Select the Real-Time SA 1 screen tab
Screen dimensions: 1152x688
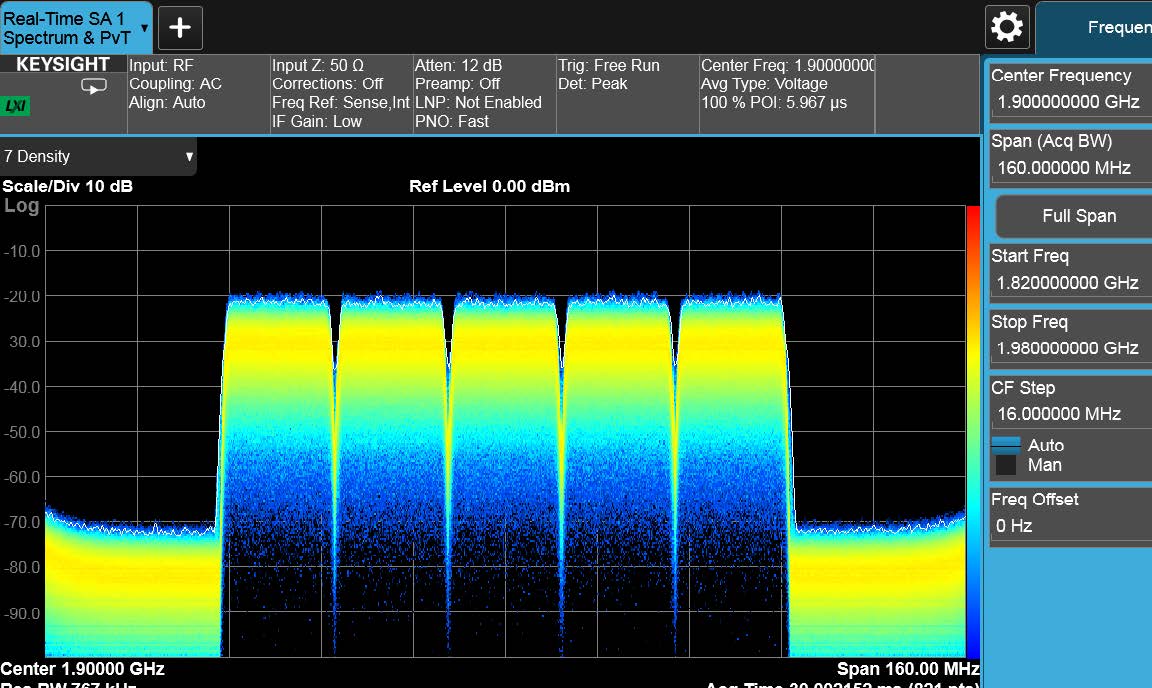point(67,28)
